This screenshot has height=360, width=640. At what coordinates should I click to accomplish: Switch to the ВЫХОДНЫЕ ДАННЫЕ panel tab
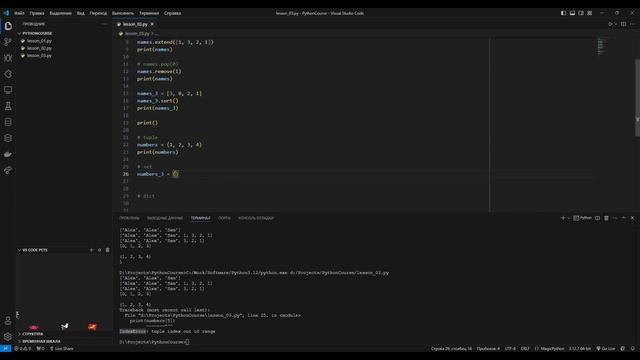pos(164,218)
